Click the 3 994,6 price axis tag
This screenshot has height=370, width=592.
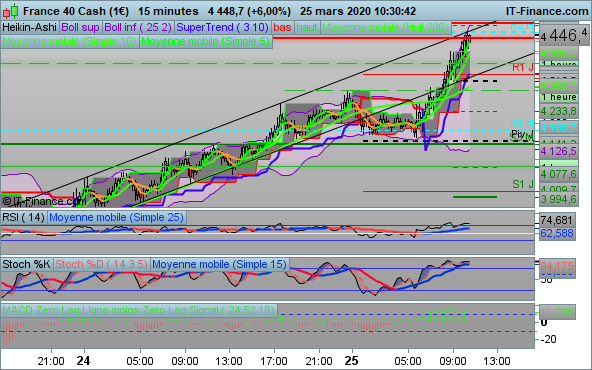tap(558, 199)
